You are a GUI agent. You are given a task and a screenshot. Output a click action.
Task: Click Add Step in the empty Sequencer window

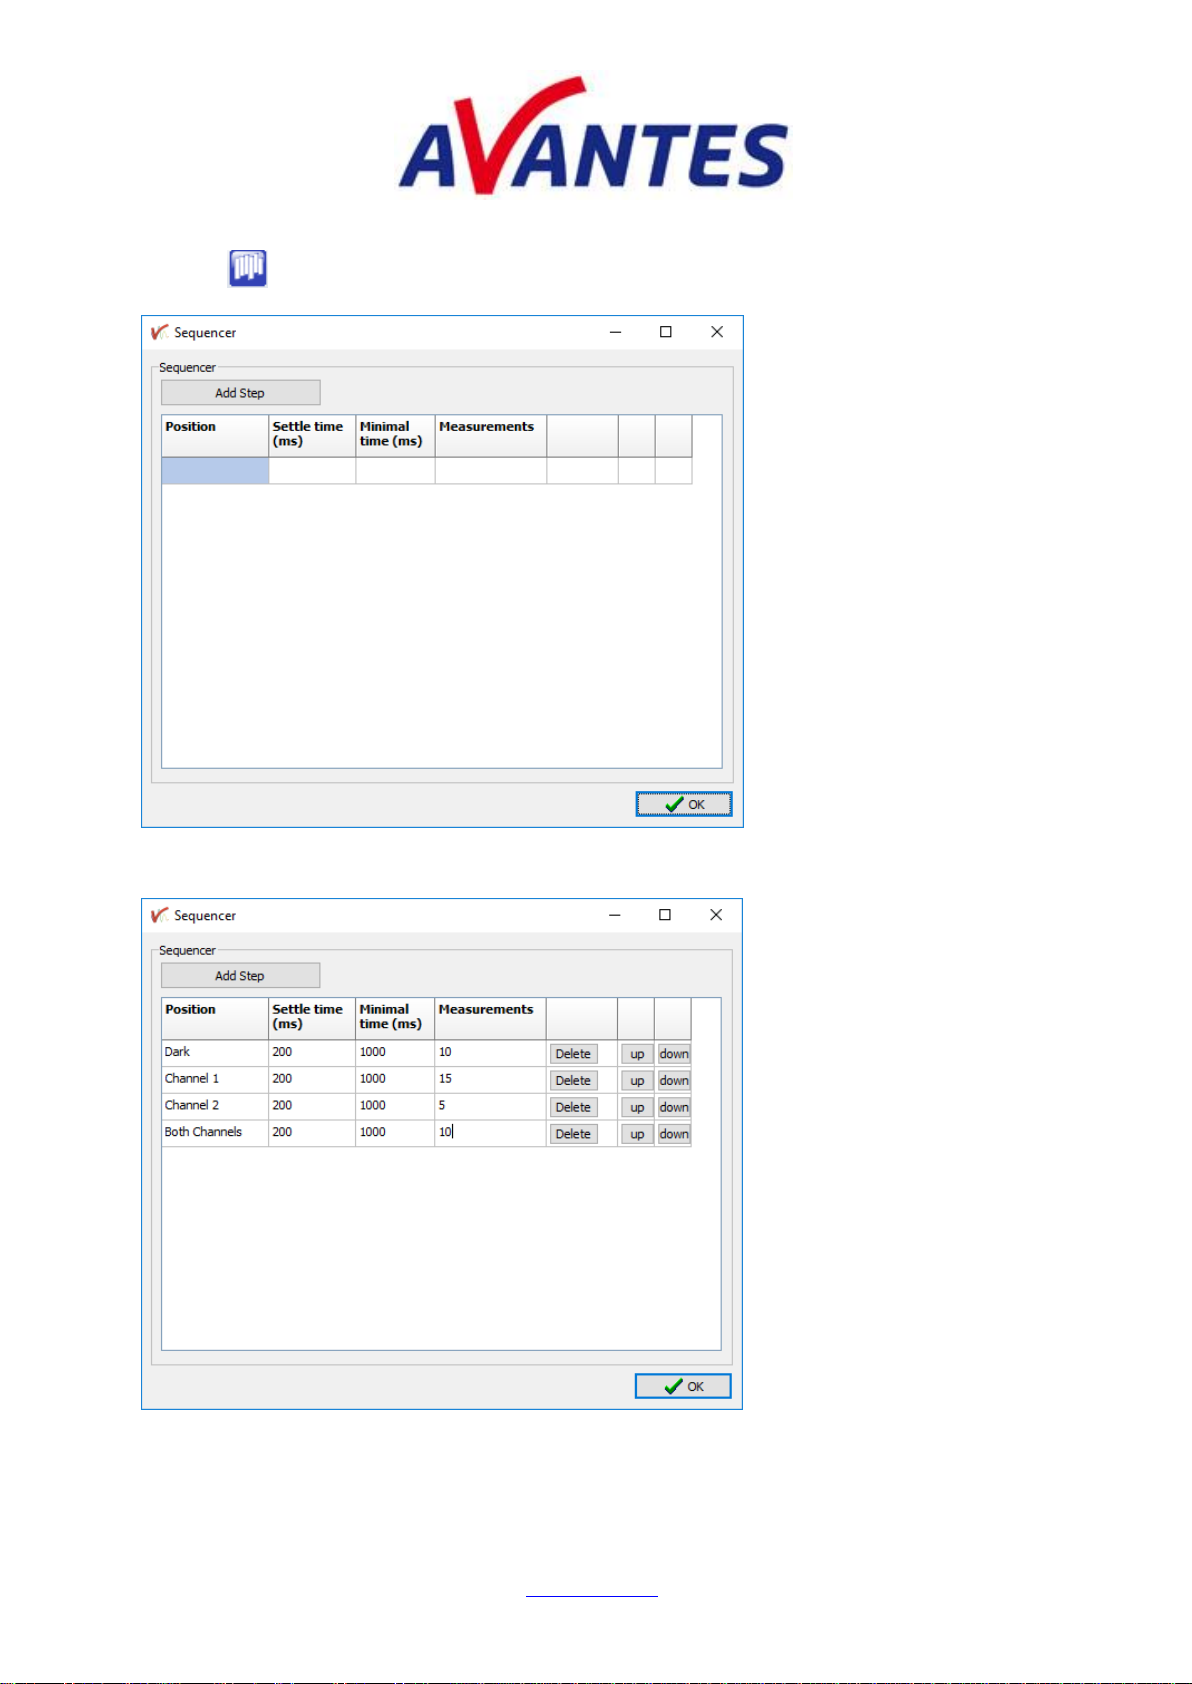pos(240,393)
